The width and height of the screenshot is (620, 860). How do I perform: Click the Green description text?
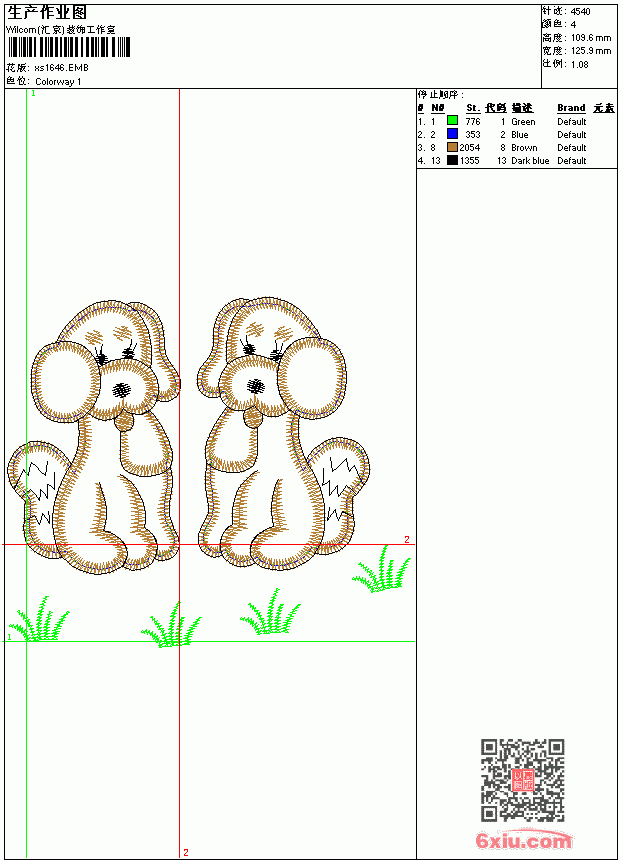(x=523, y=122)
